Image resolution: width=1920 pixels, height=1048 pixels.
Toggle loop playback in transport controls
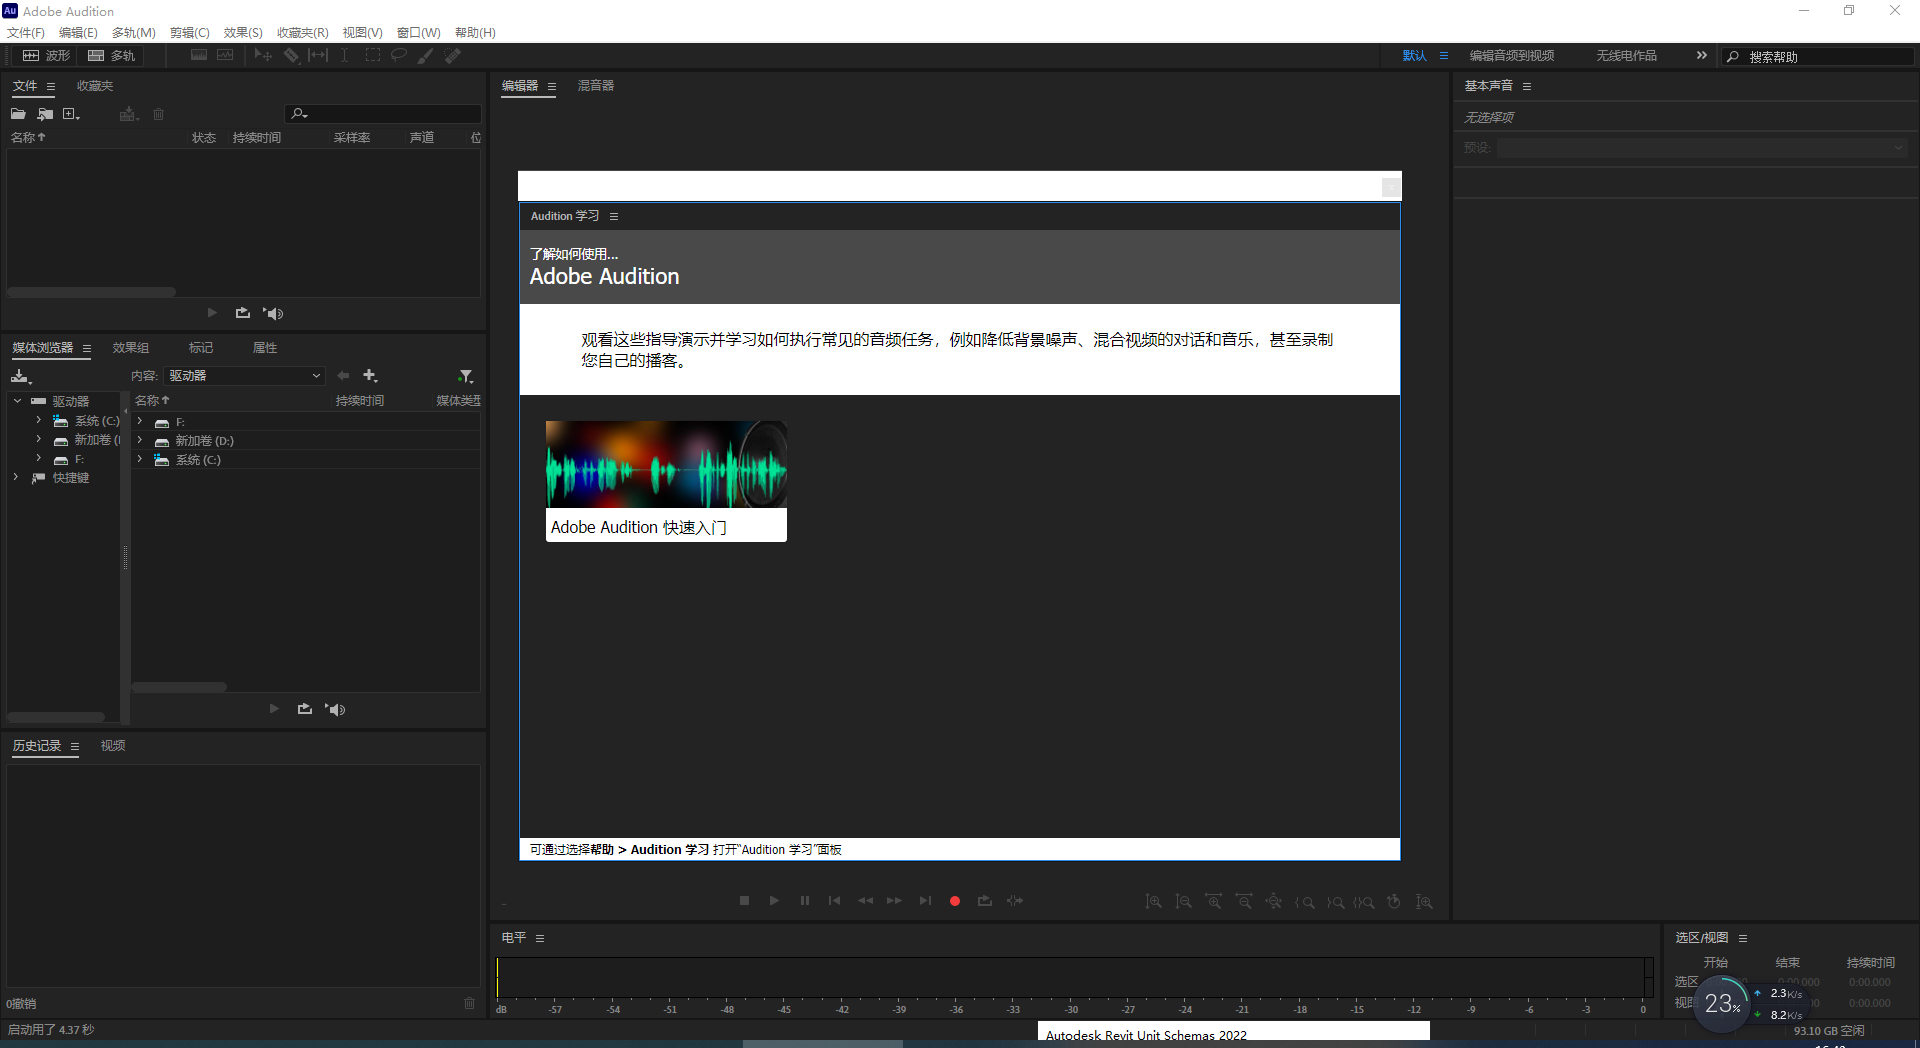pyautogui.click(x=984, y=900)
